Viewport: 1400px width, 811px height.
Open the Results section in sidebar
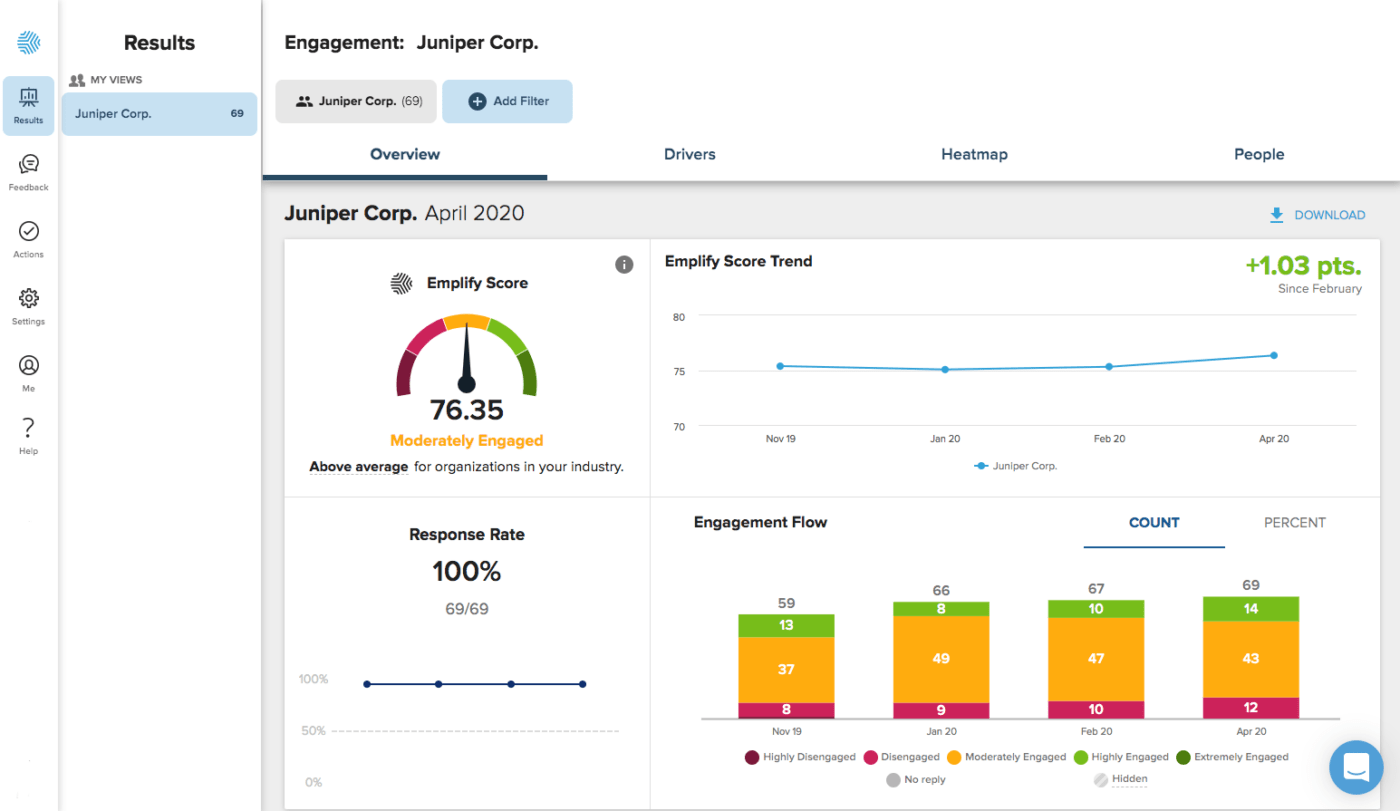pyautogui.click(x=29, y=105)
